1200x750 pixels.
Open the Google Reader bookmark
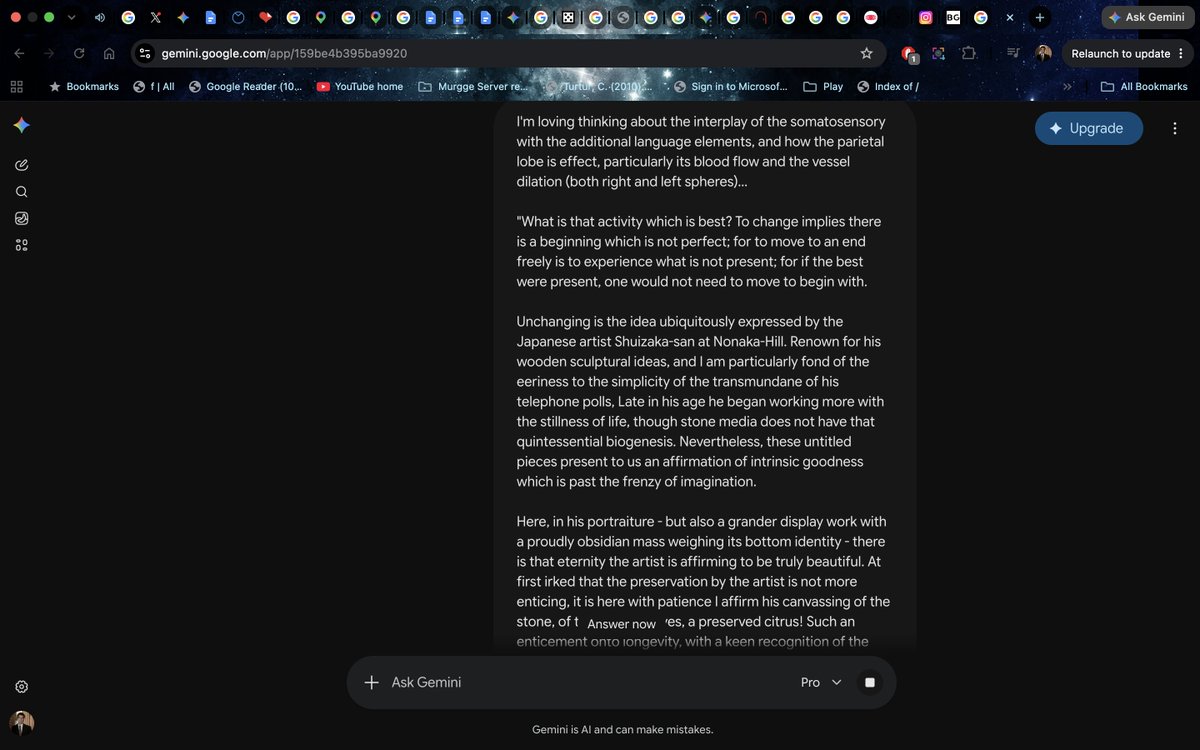point(245,86)
